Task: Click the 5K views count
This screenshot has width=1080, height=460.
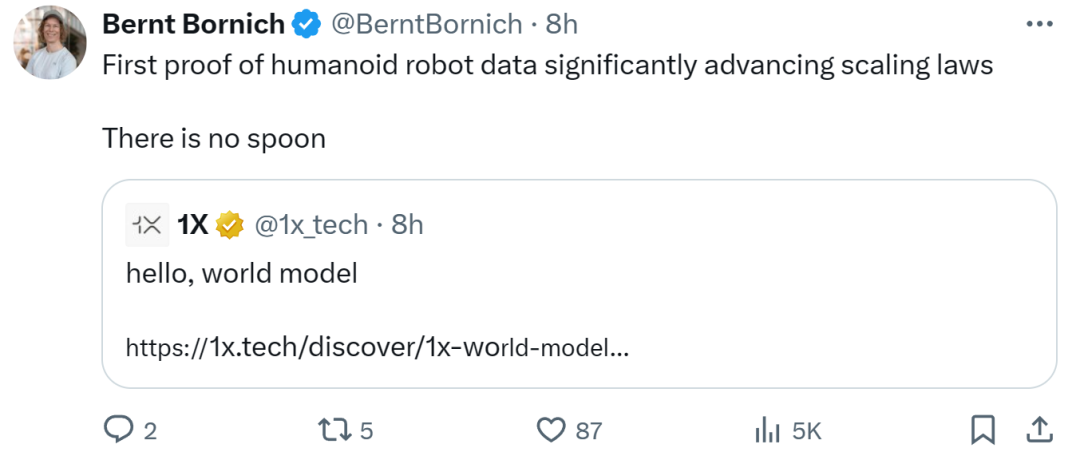Action: 807,431
